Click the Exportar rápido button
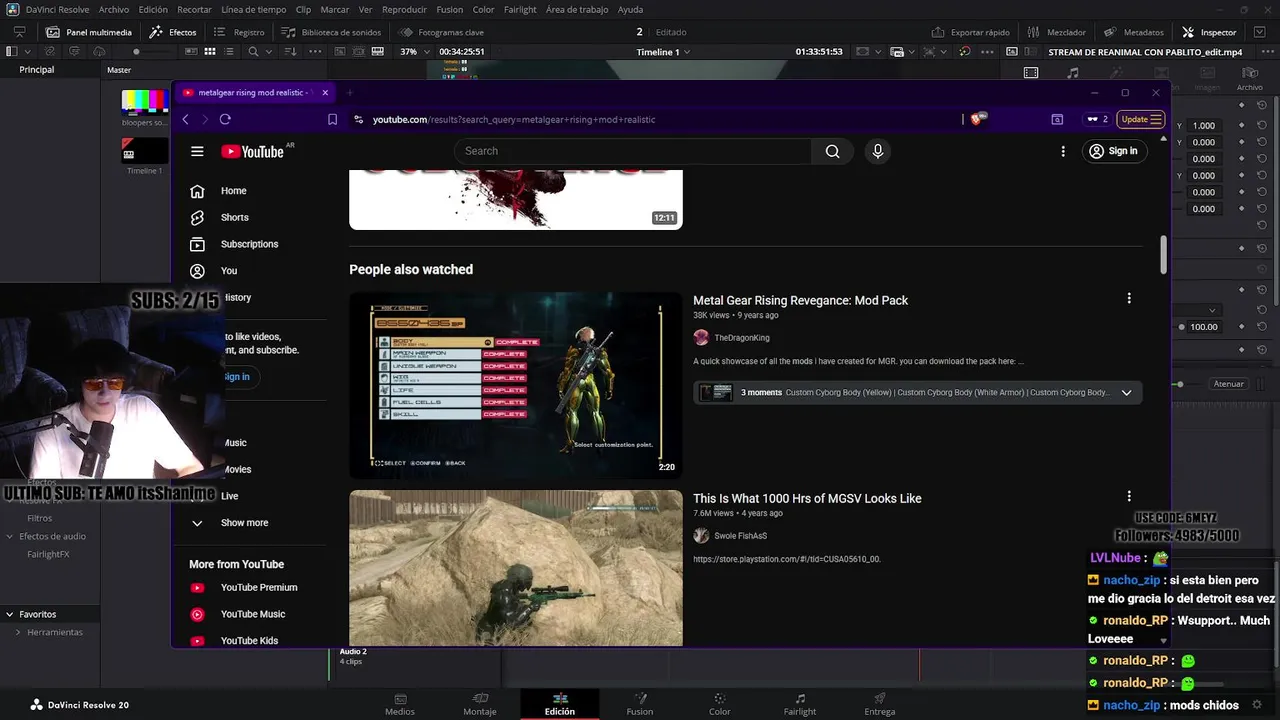1280x720 pixels. pyautogui.click(x=971, y=32)
